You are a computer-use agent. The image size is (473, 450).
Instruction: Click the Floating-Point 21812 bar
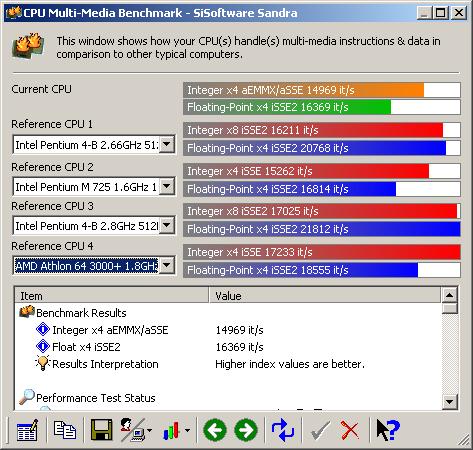[x=322, y=229]
